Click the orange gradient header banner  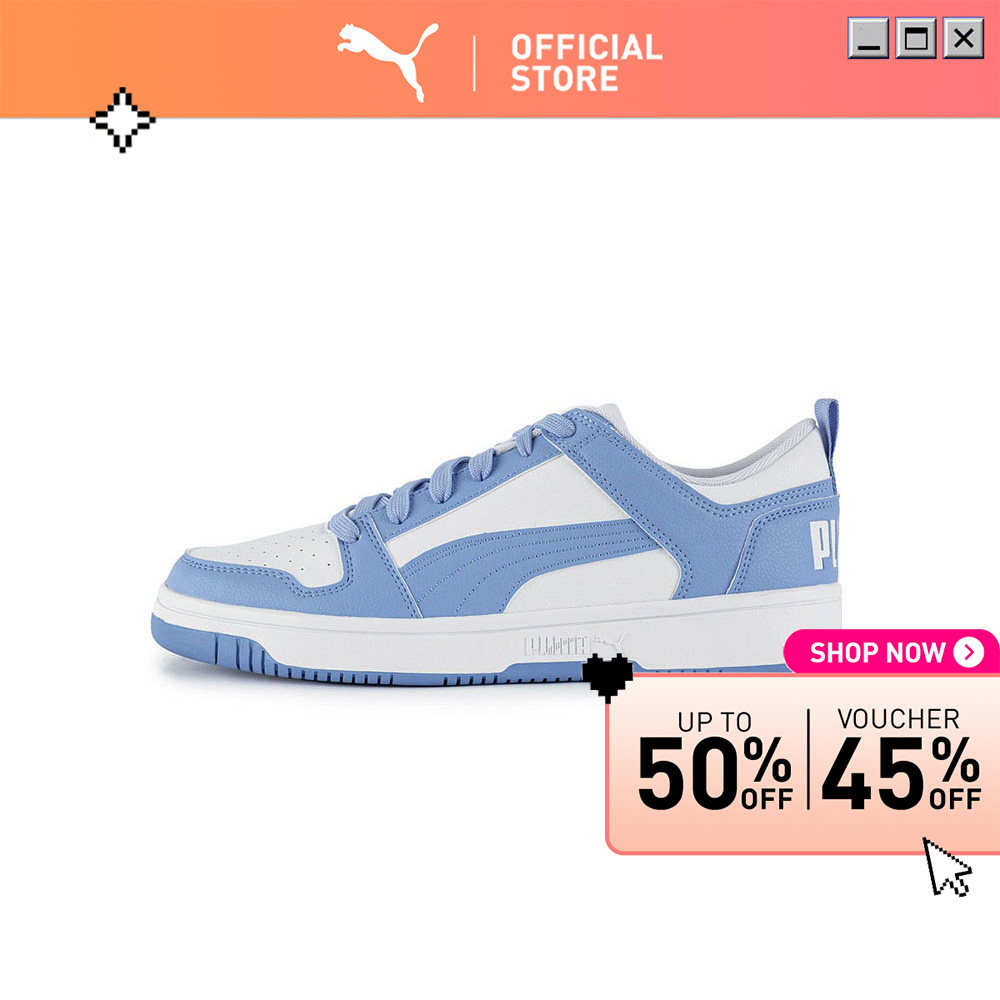tap(500, 59)
